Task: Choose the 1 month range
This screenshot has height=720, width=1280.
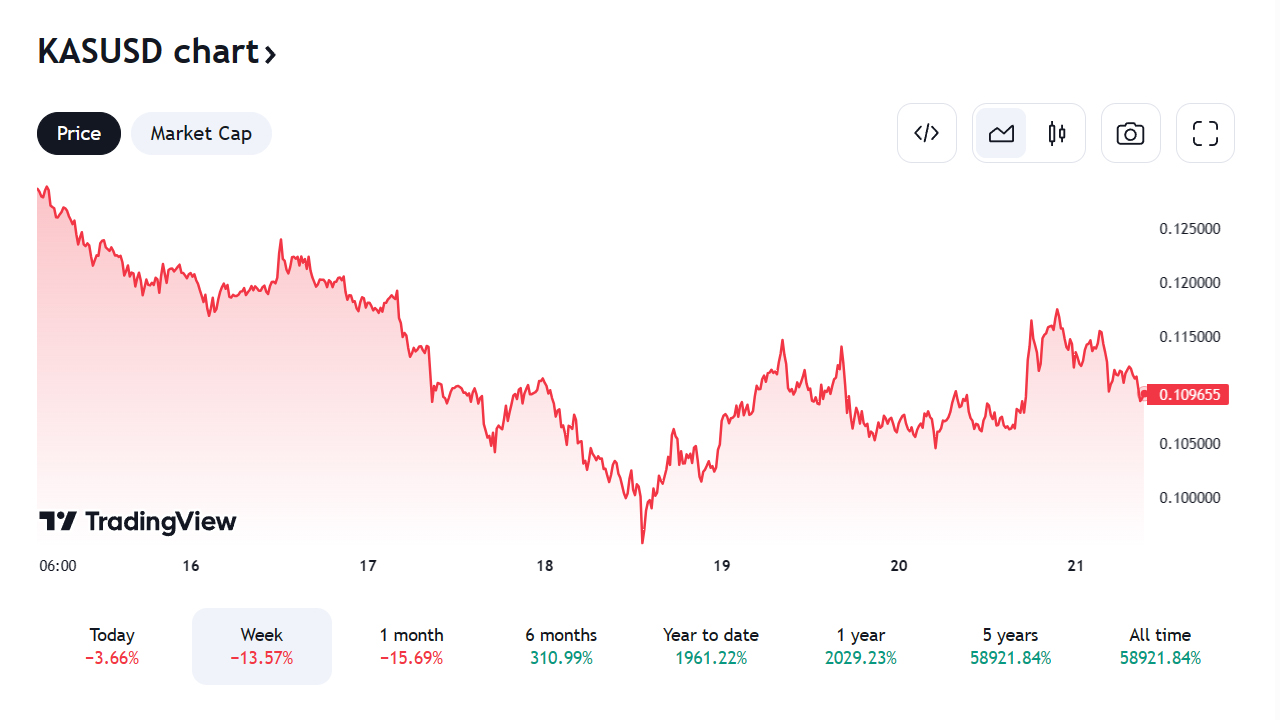Action: pyautogui.click(x=411, y=646)
